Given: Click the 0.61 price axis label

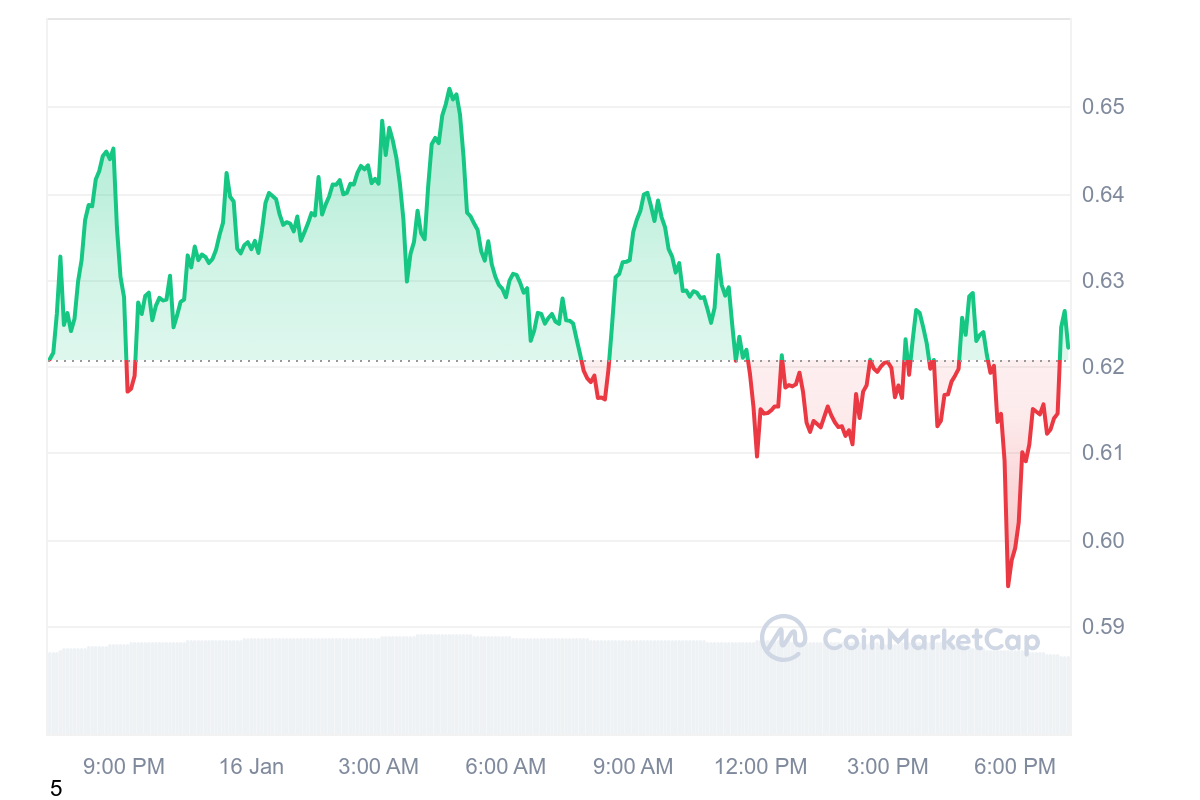Looking at the screenshot, I should 1104,454.
